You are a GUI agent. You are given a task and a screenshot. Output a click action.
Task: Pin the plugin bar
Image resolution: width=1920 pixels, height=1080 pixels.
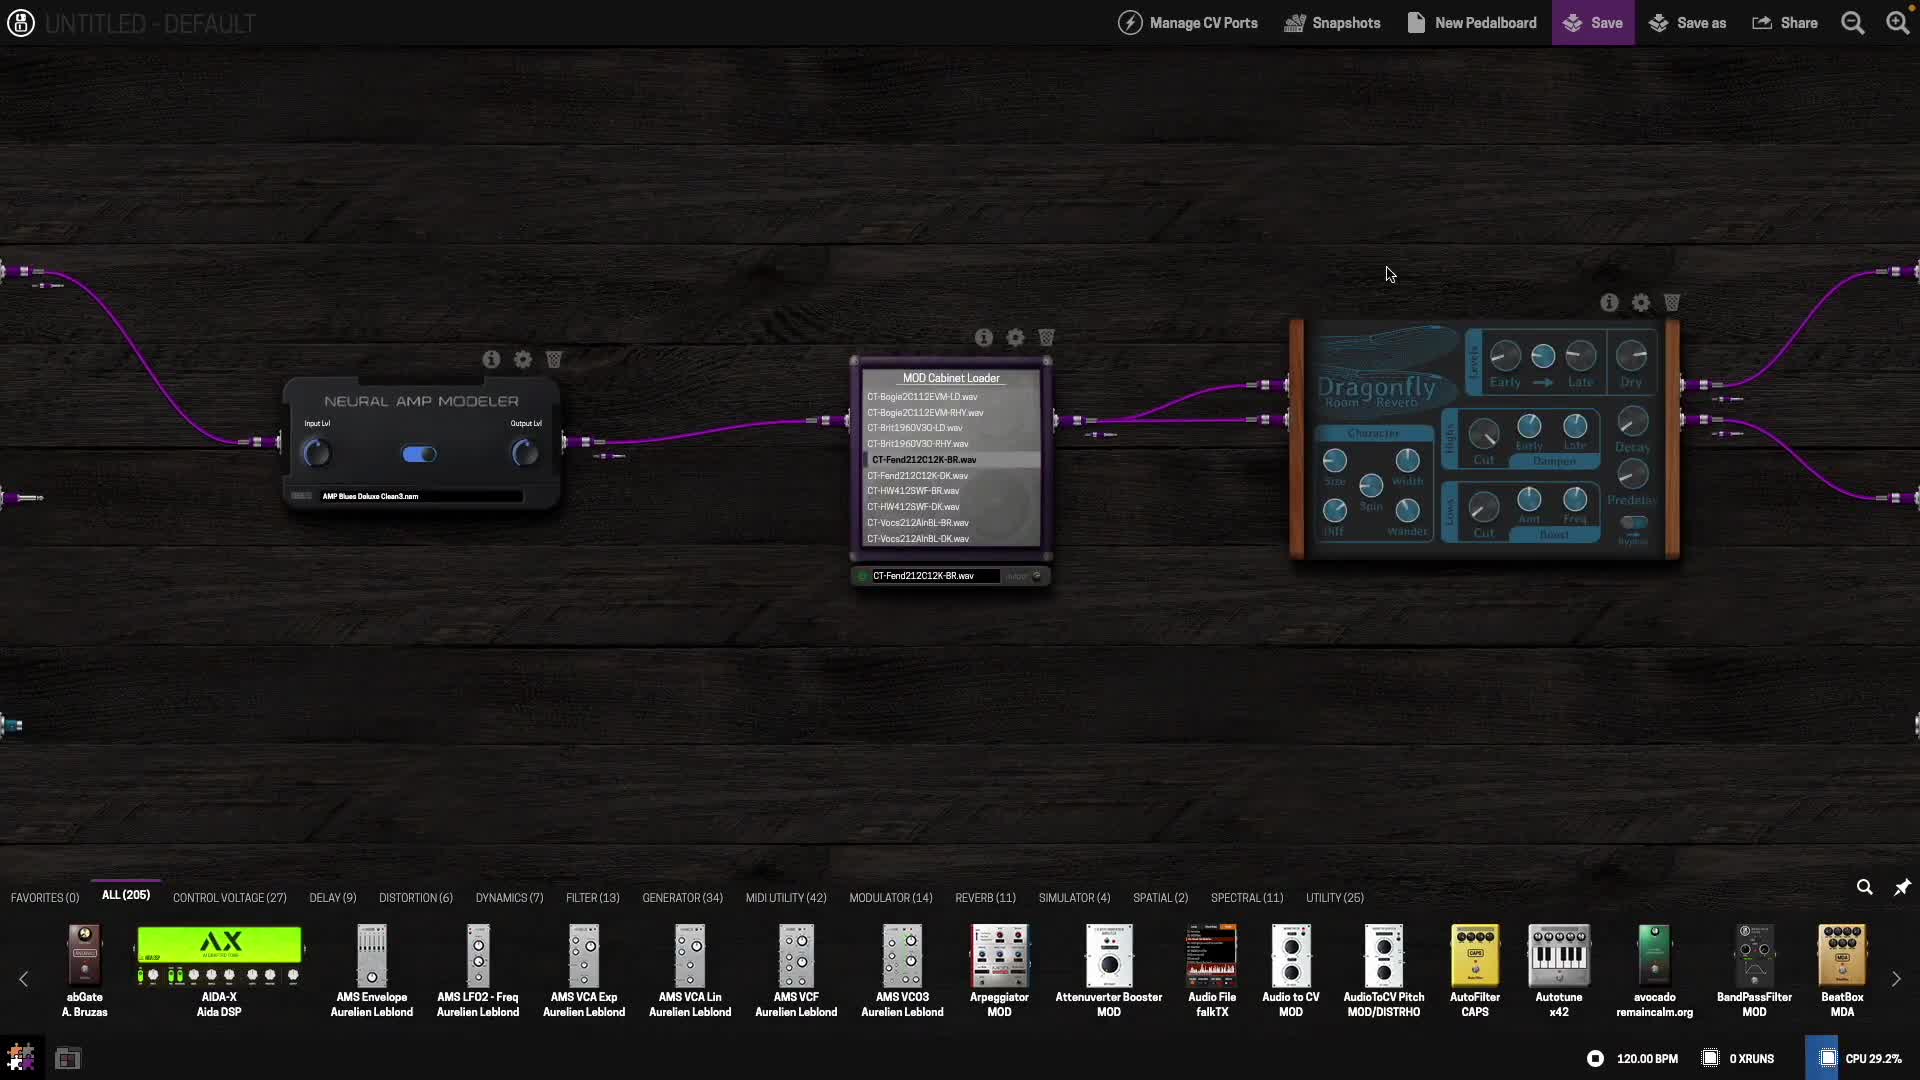[1902, 887]
